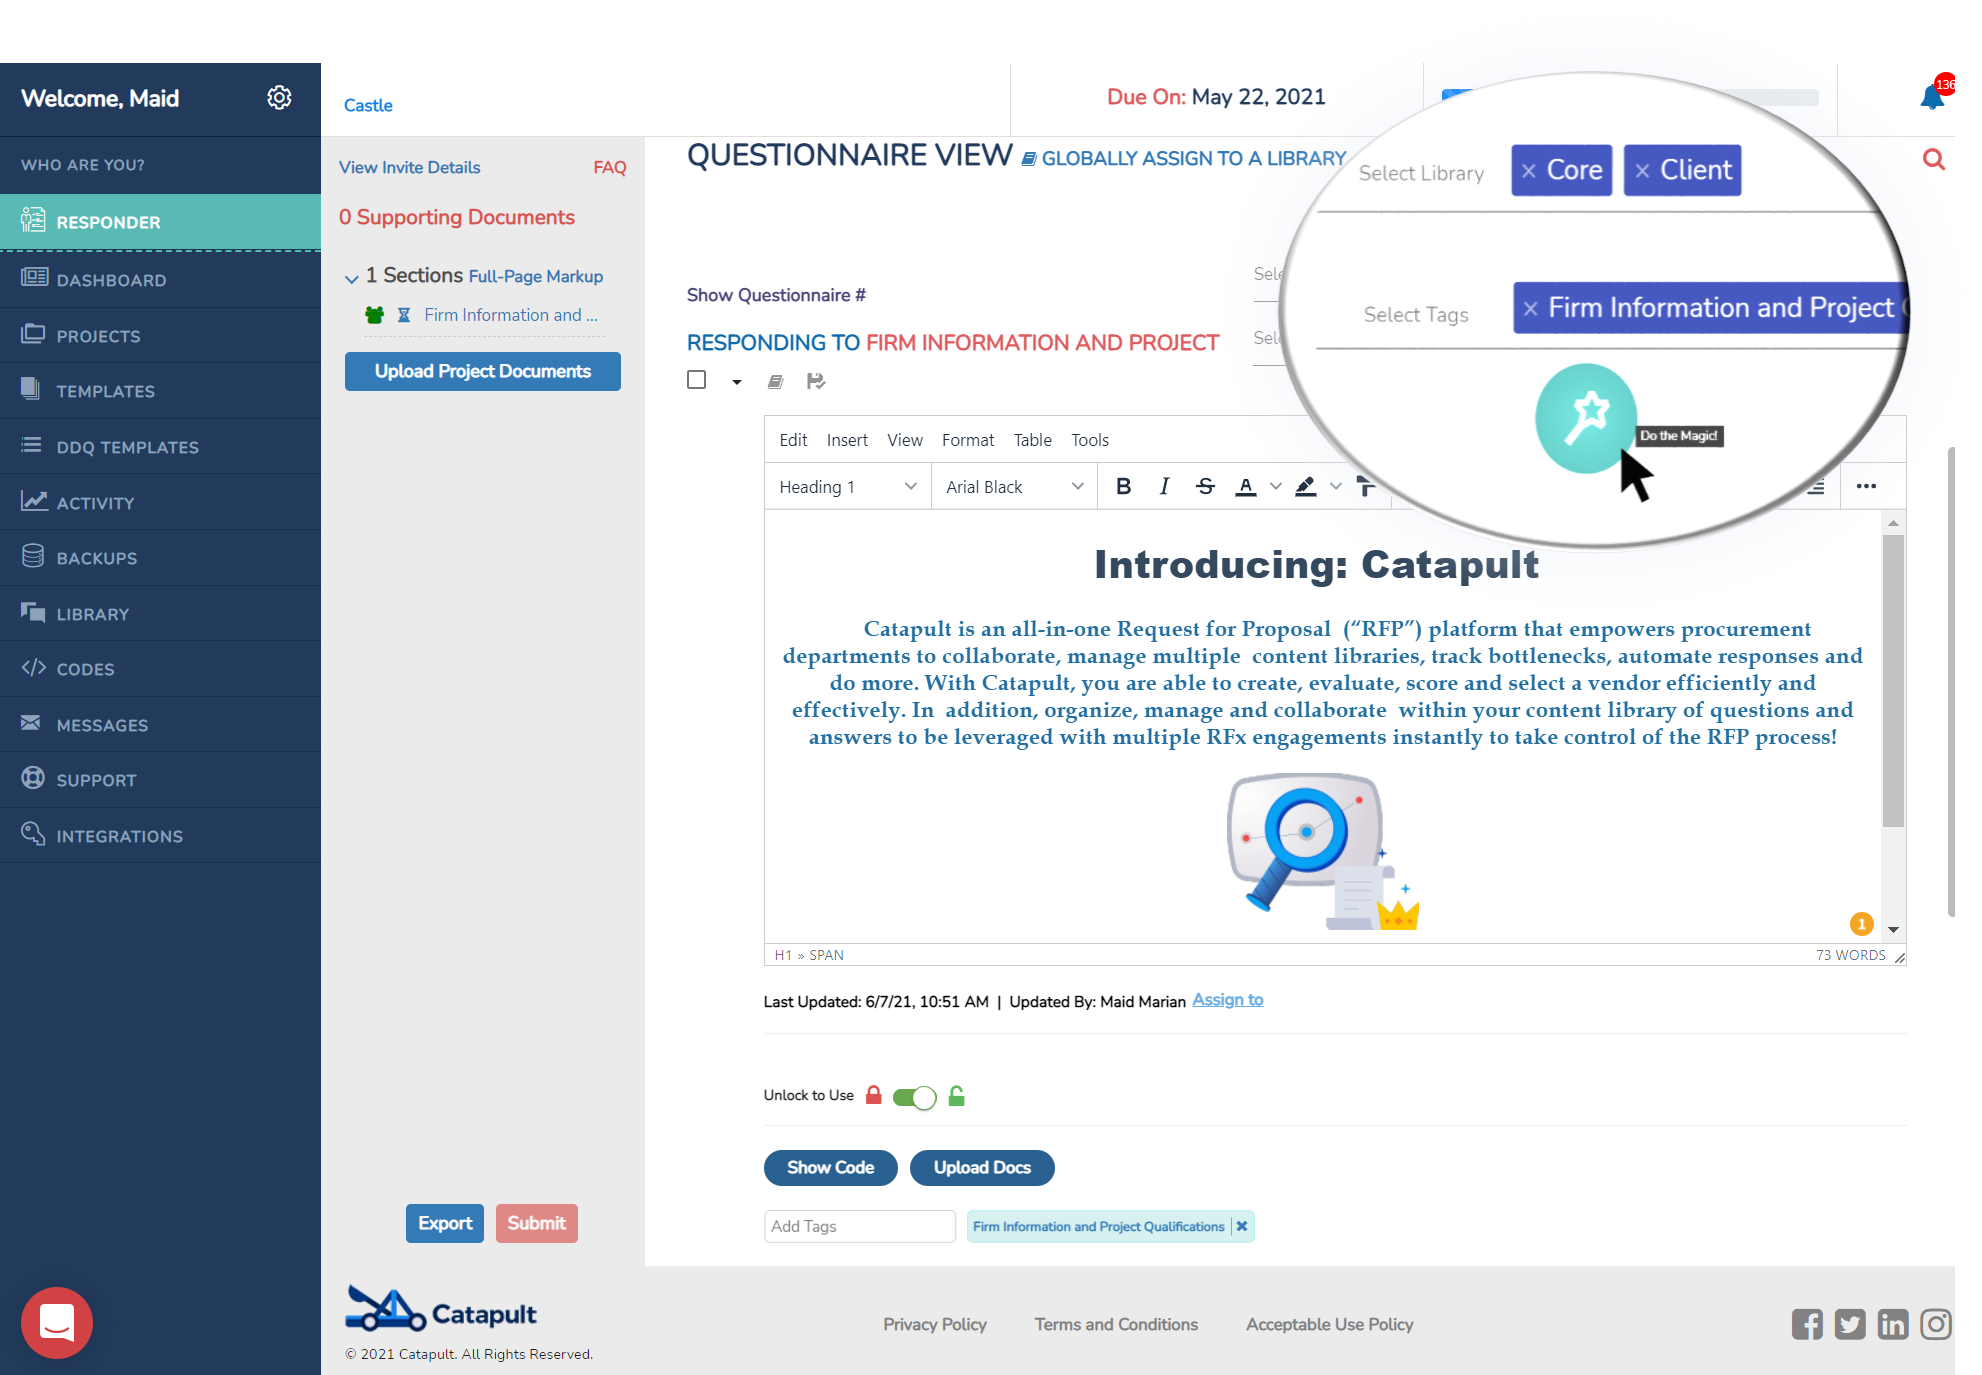The height and width of the screenshot is (1375, 1982).
Task: Collapse the 1 Sections tree chevron
Action: [351, 278]
